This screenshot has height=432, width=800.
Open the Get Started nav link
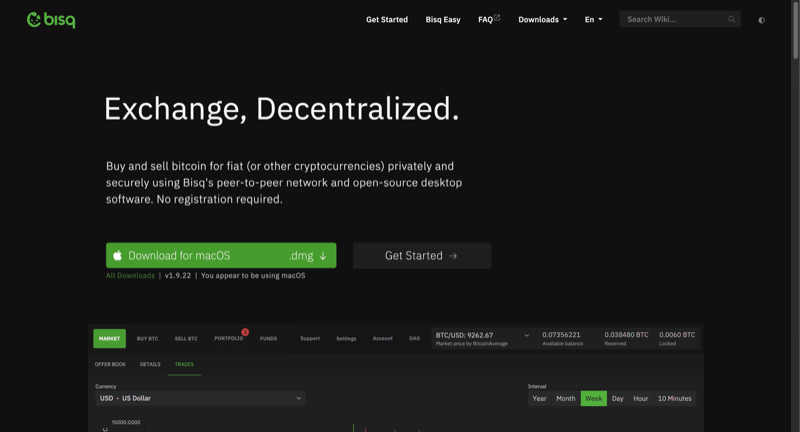(x=387, y=19)
